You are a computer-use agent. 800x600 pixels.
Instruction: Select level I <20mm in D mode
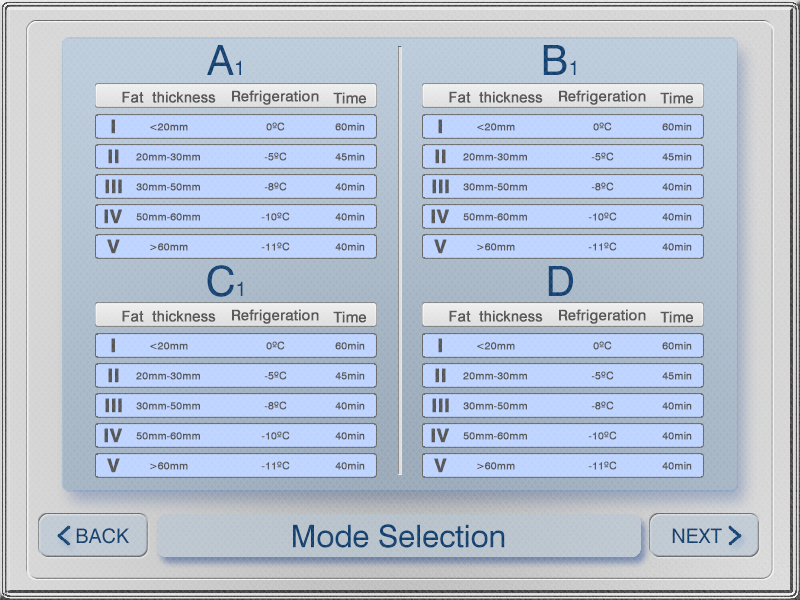(x=562, y=346)
